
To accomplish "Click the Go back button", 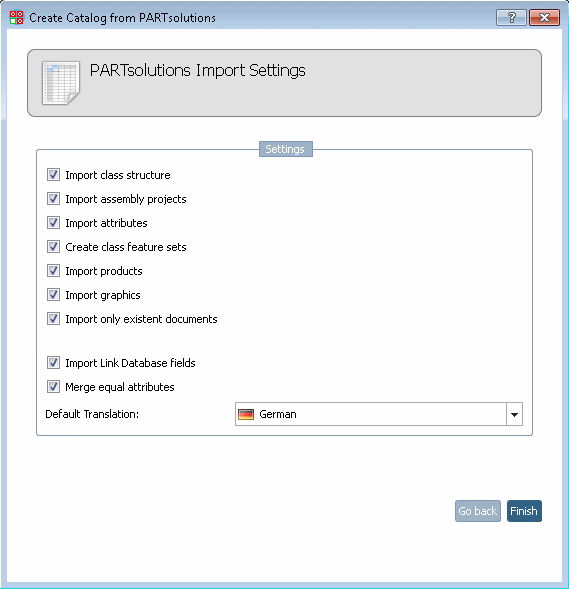I will 478,511.
